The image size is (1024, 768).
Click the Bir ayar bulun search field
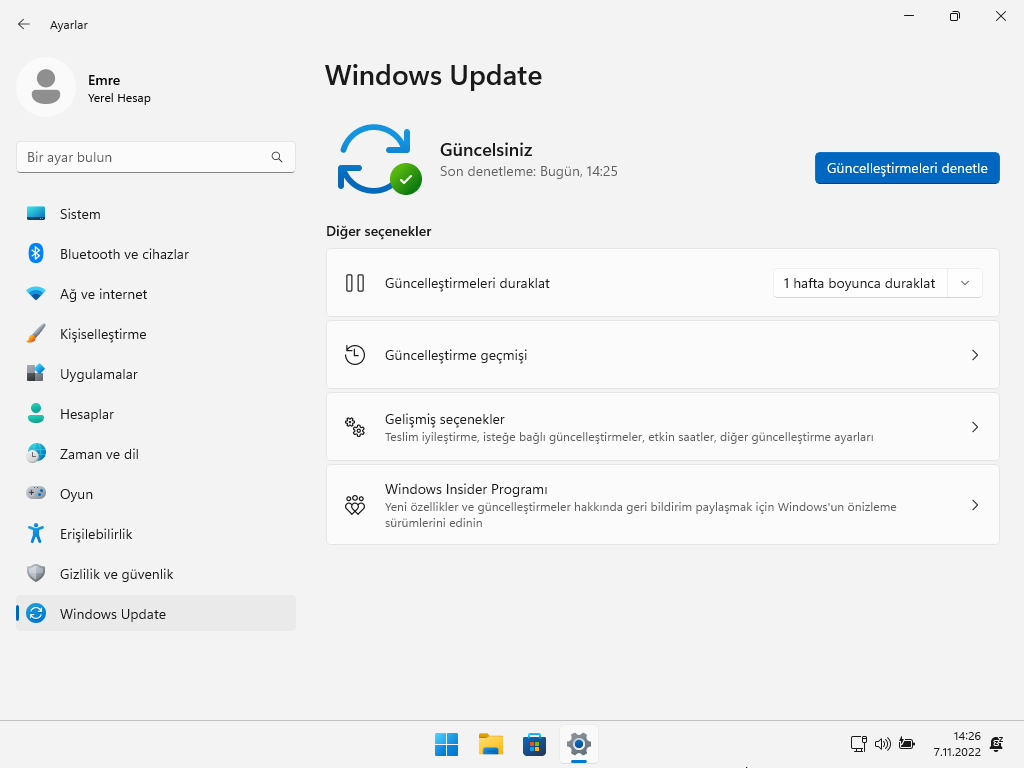tap(145, 157)
